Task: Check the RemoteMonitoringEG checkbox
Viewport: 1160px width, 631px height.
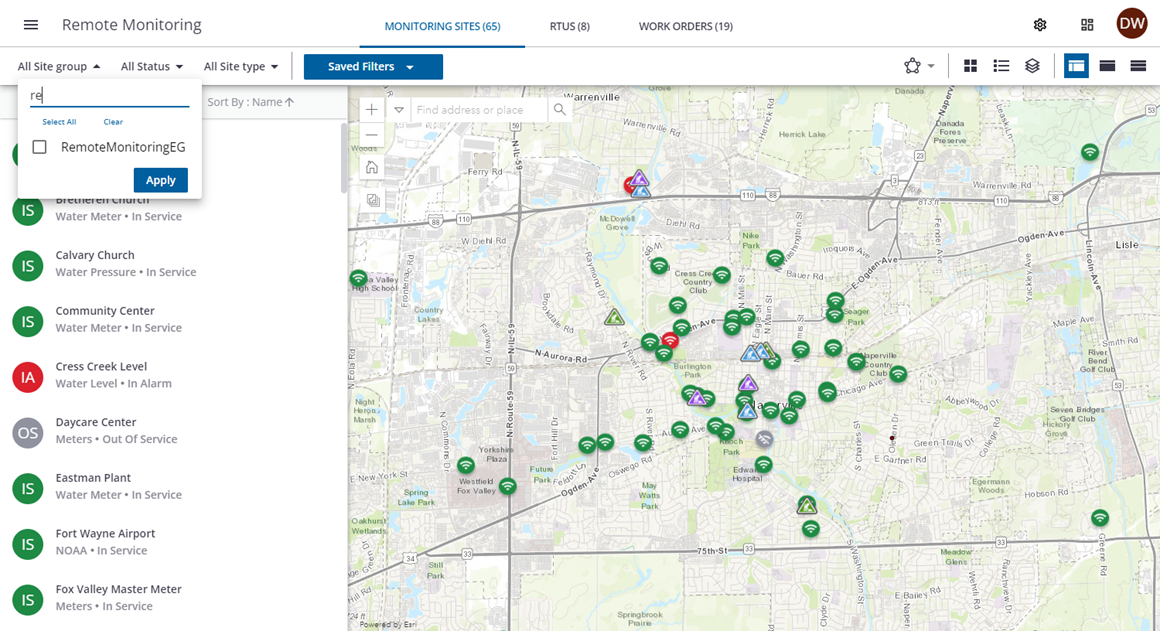Action: click(40, 147)
